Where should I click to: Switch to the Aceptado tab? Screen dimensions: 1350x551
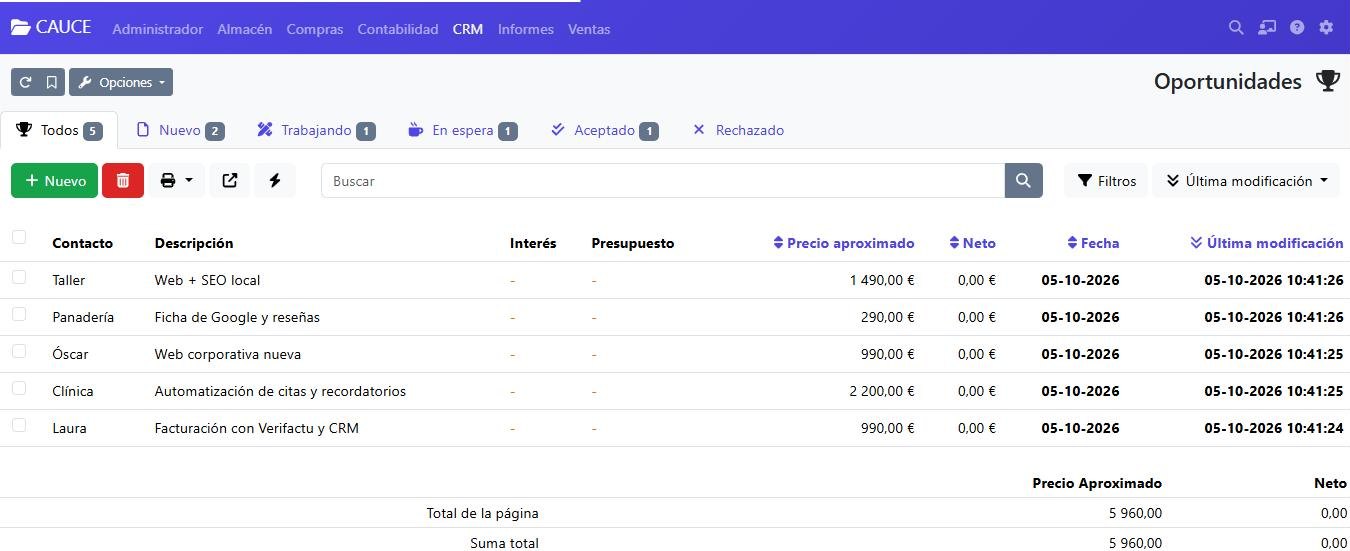point(604,130)
